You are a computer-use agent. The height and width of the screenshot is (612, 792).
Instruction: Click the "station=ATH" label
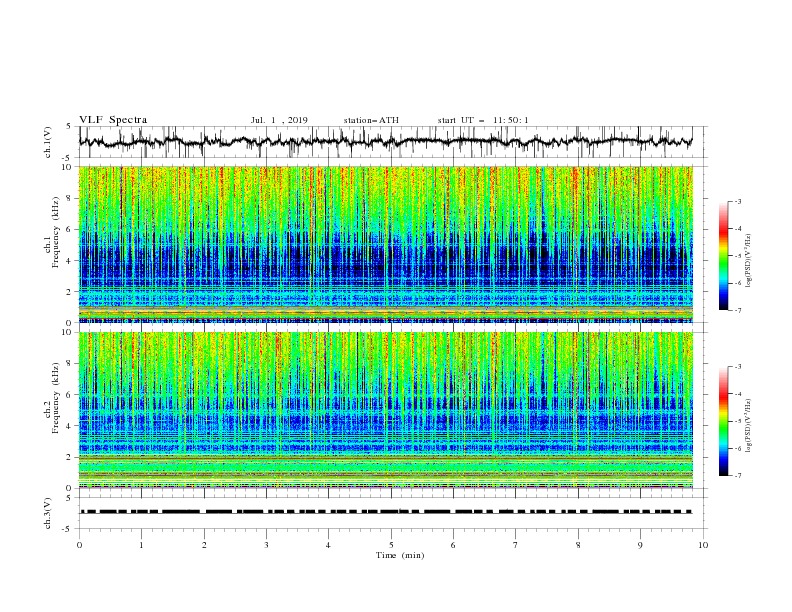(371, 120)
